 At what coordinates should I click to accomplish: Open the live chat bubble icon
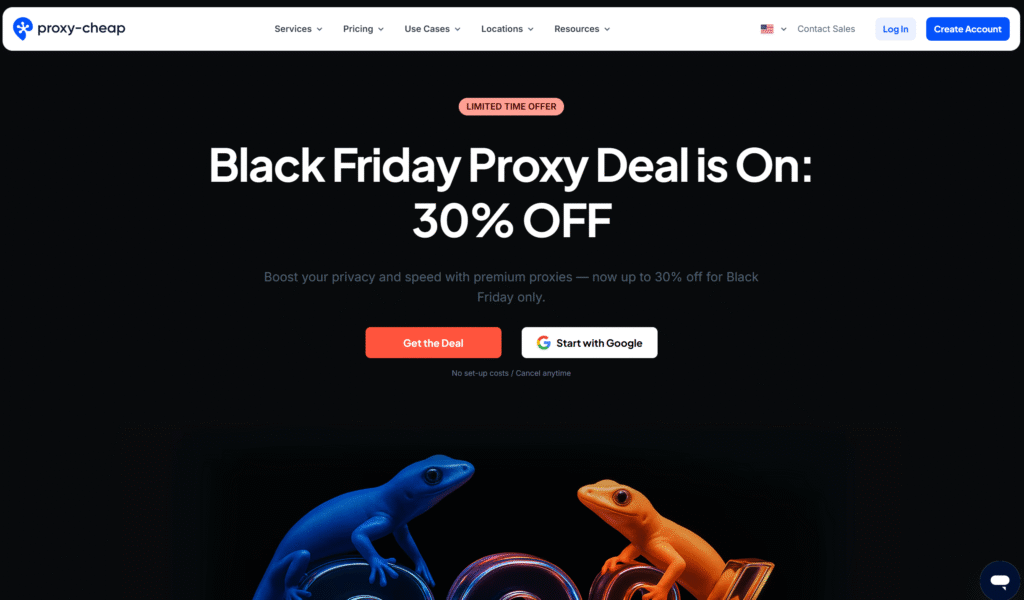tap(1000, 580)
